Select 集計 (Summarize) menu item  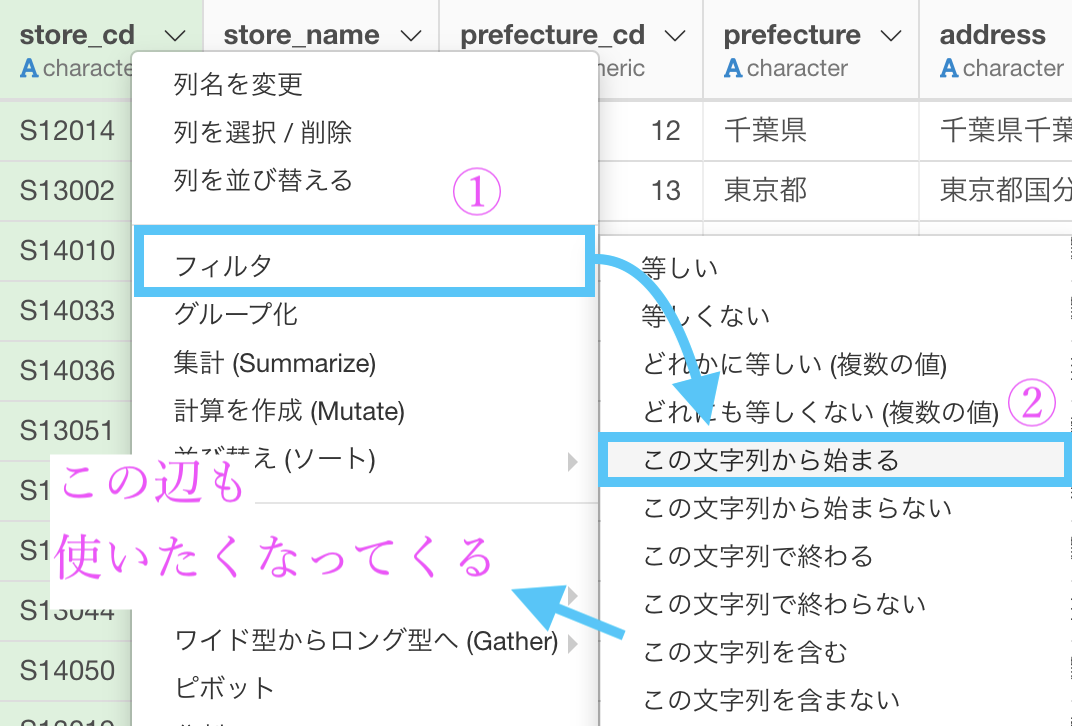pyautogui.click(x=275, y=363)
